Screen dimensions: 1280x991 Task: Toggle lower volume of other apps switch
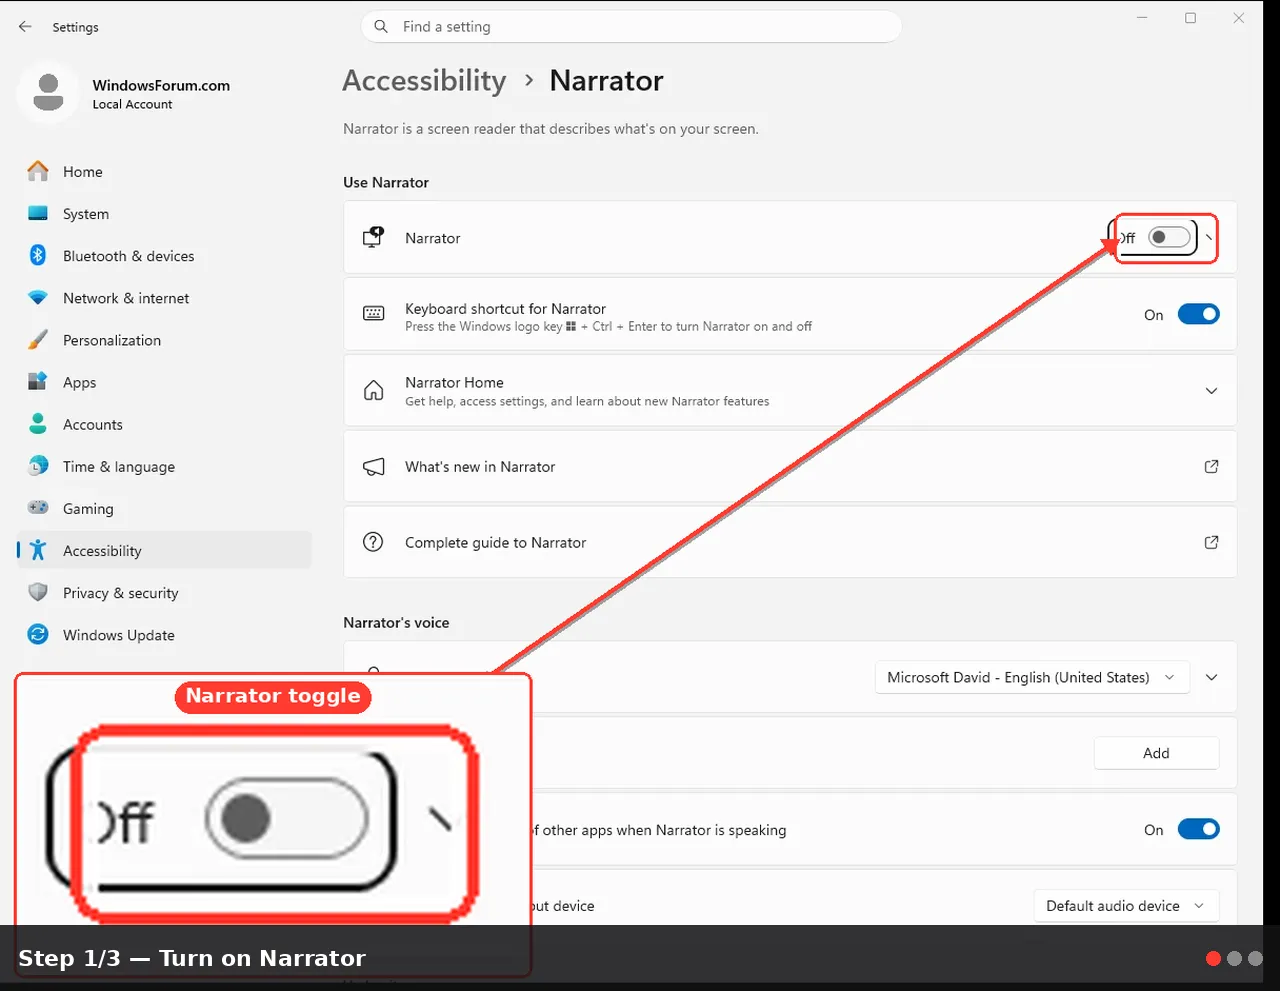(1199, 829)
